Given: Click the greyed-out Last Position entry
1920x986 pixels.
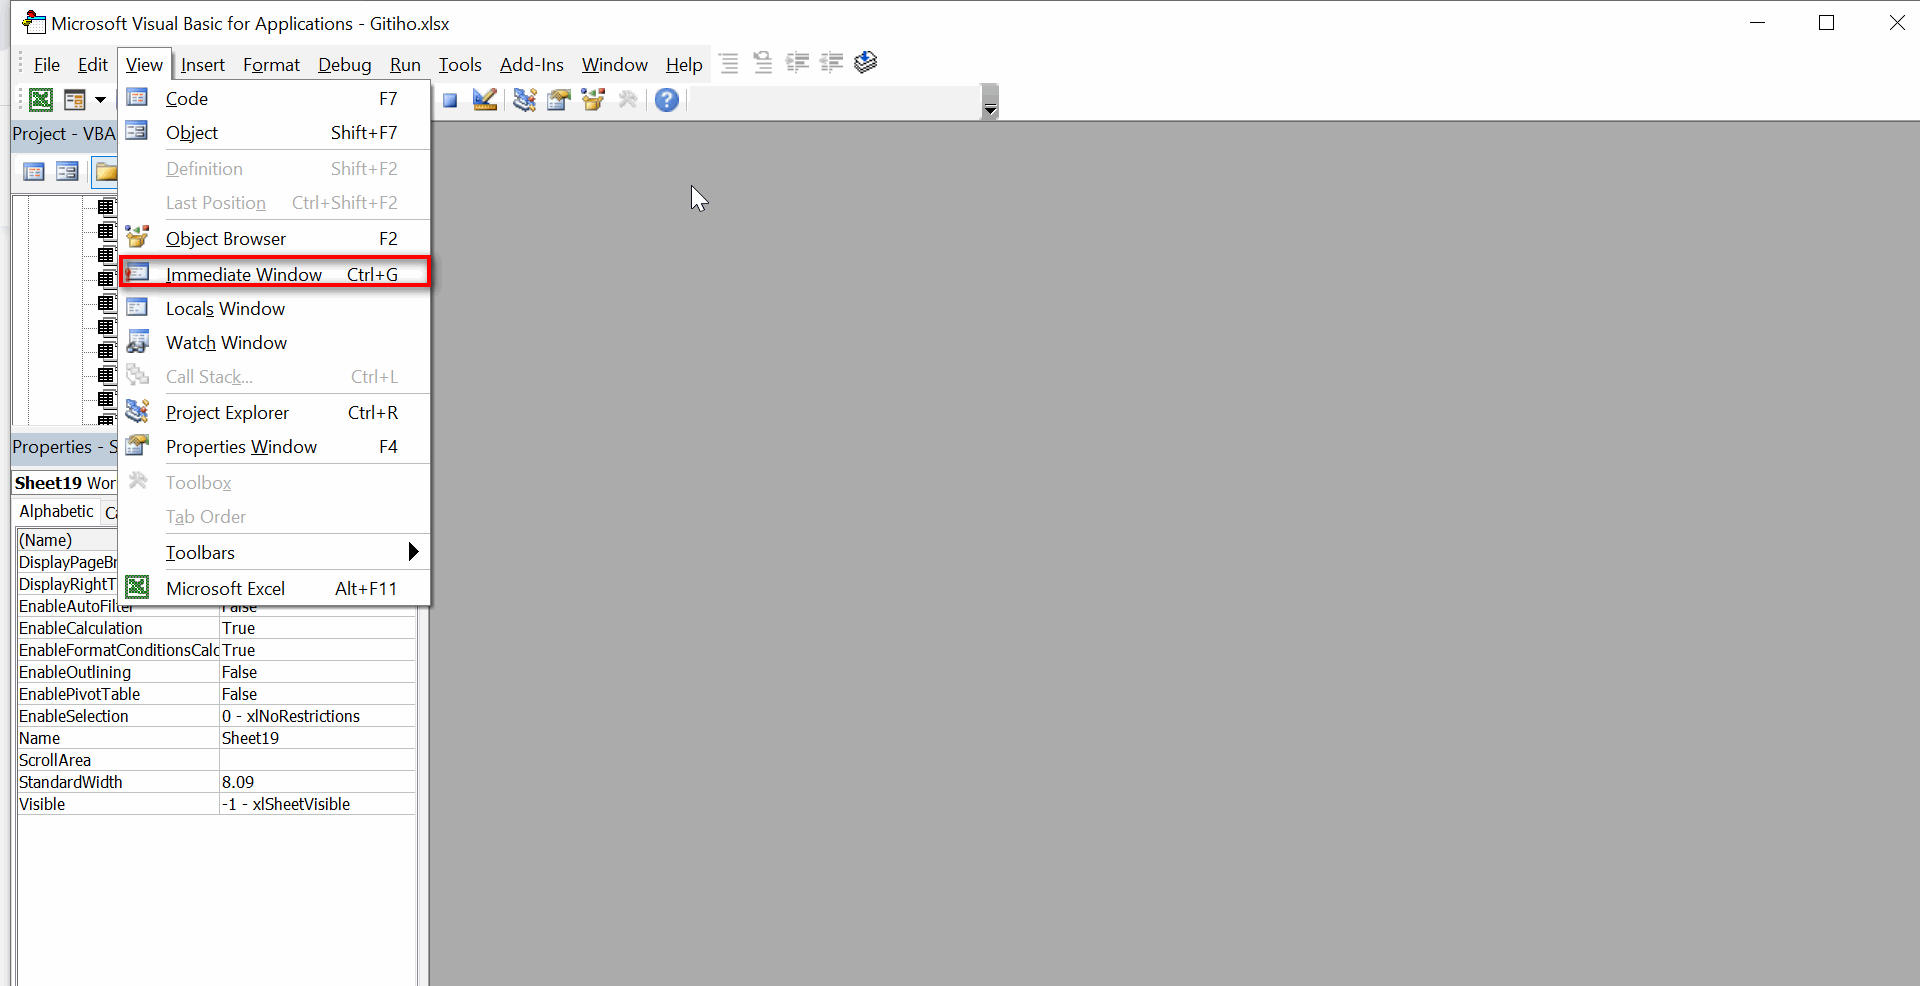Looking at the screenshot, I should 275,203.
